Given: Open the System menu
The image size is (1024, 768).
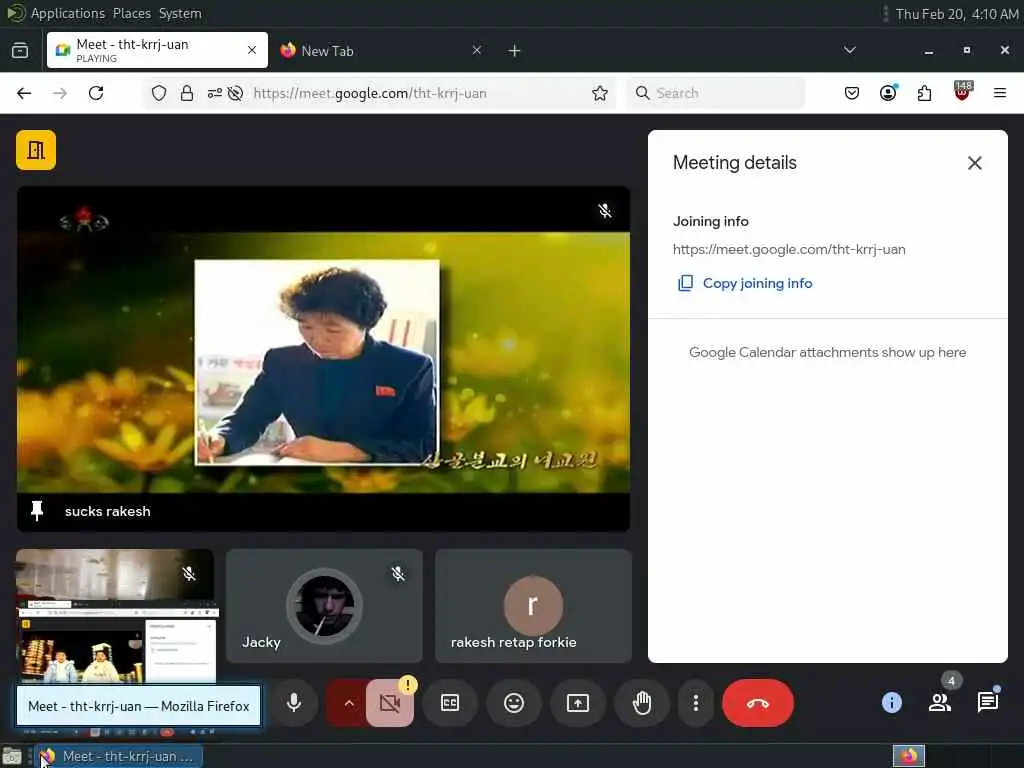Looking at the screenshot, I should pyautogui.click(x=180, y=13).
